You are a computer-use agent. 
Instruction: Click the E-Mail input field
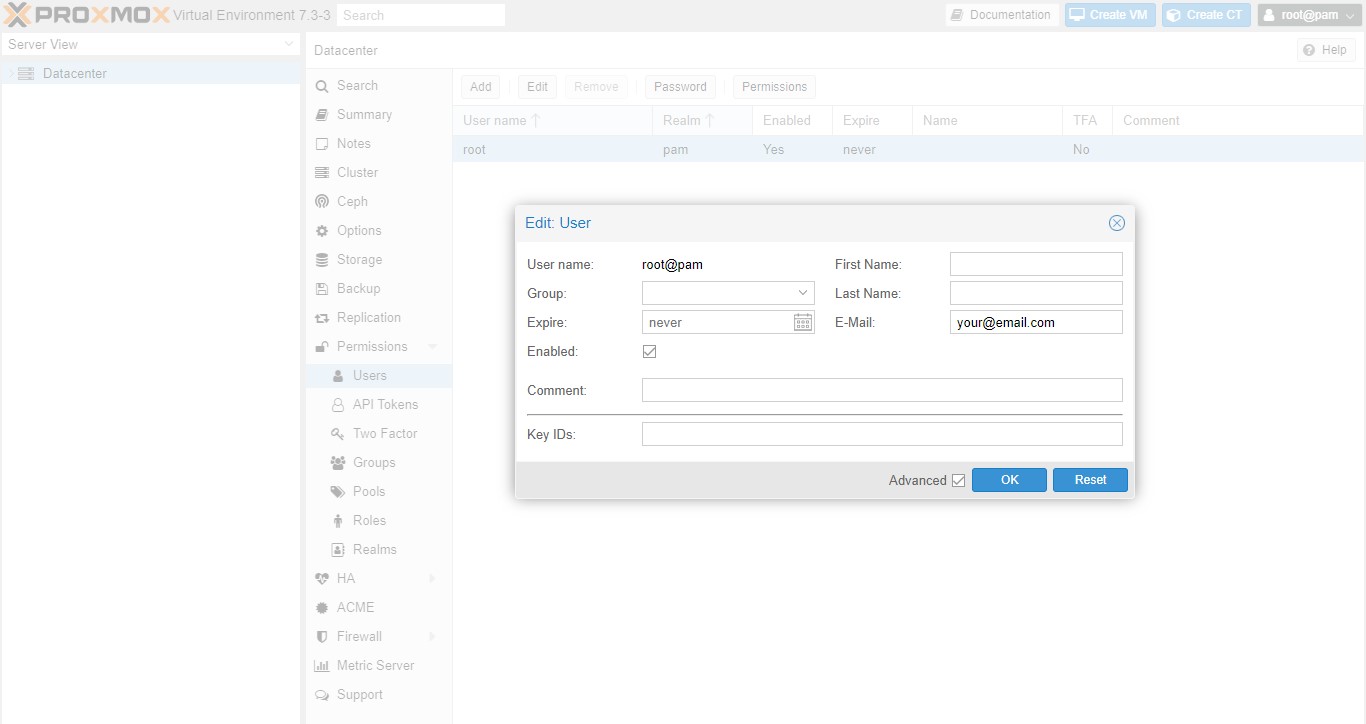pyautogui.click(x=1035, y=322)
